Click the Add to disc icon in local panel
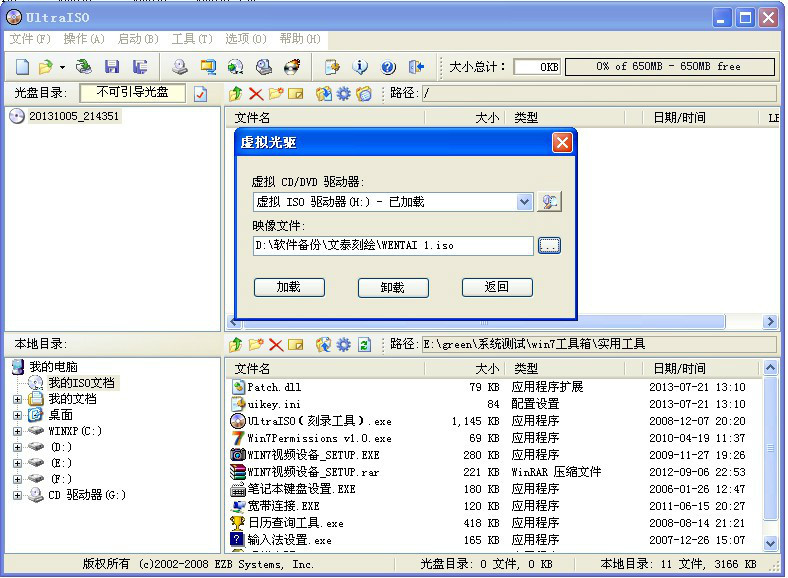The image size is (788, 578). [x=324, y=344]
